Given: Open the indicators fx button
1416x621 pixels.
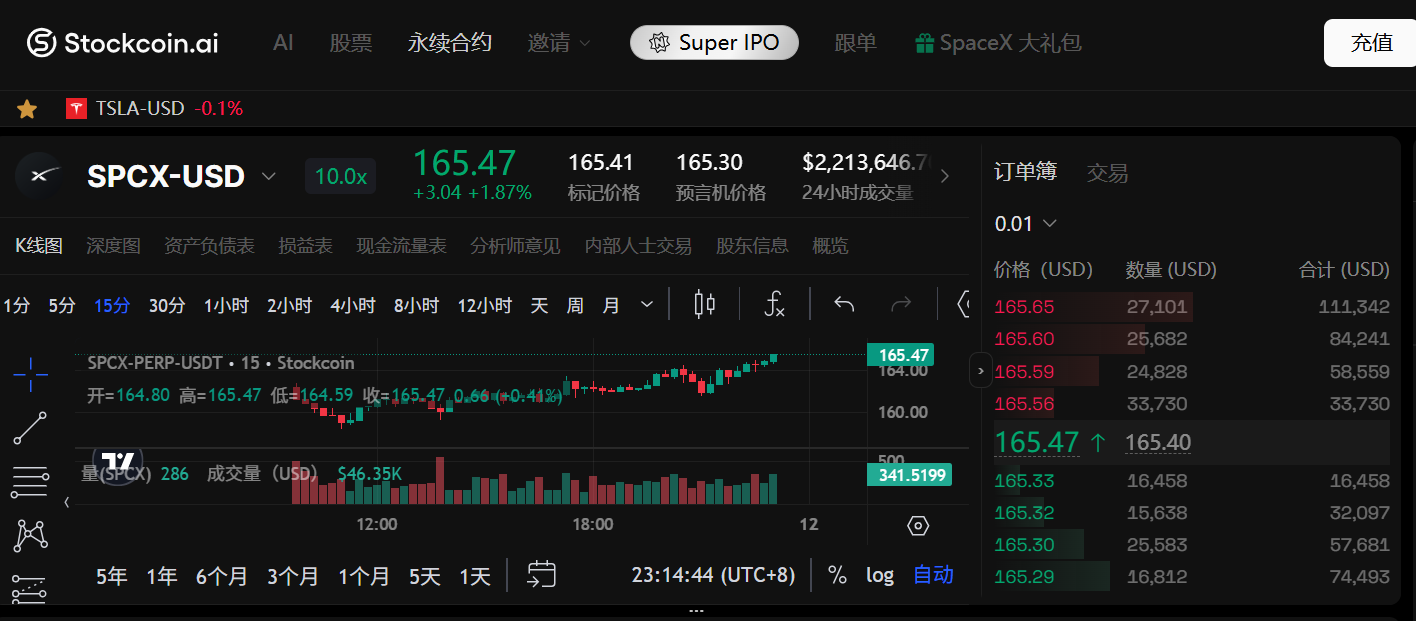Looking at the screenshot, I should click(x=774, y=305).
